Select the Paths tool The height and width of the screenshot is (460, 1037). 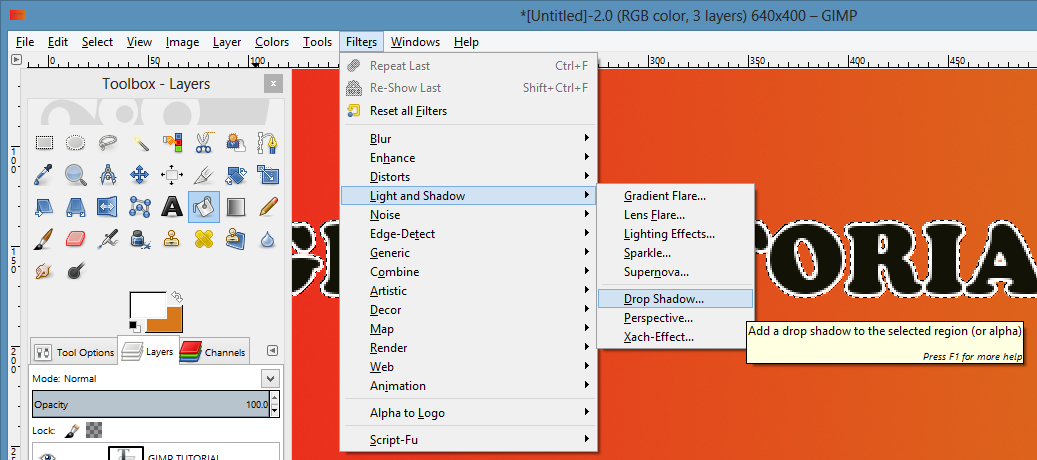268,142
